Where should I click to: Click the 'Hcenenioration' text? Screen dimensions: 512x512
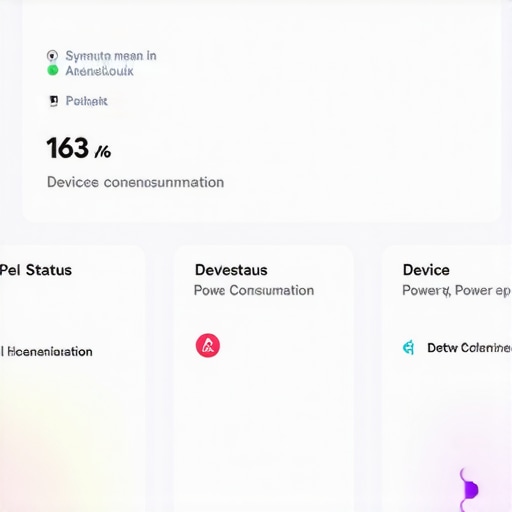point(50,352)
